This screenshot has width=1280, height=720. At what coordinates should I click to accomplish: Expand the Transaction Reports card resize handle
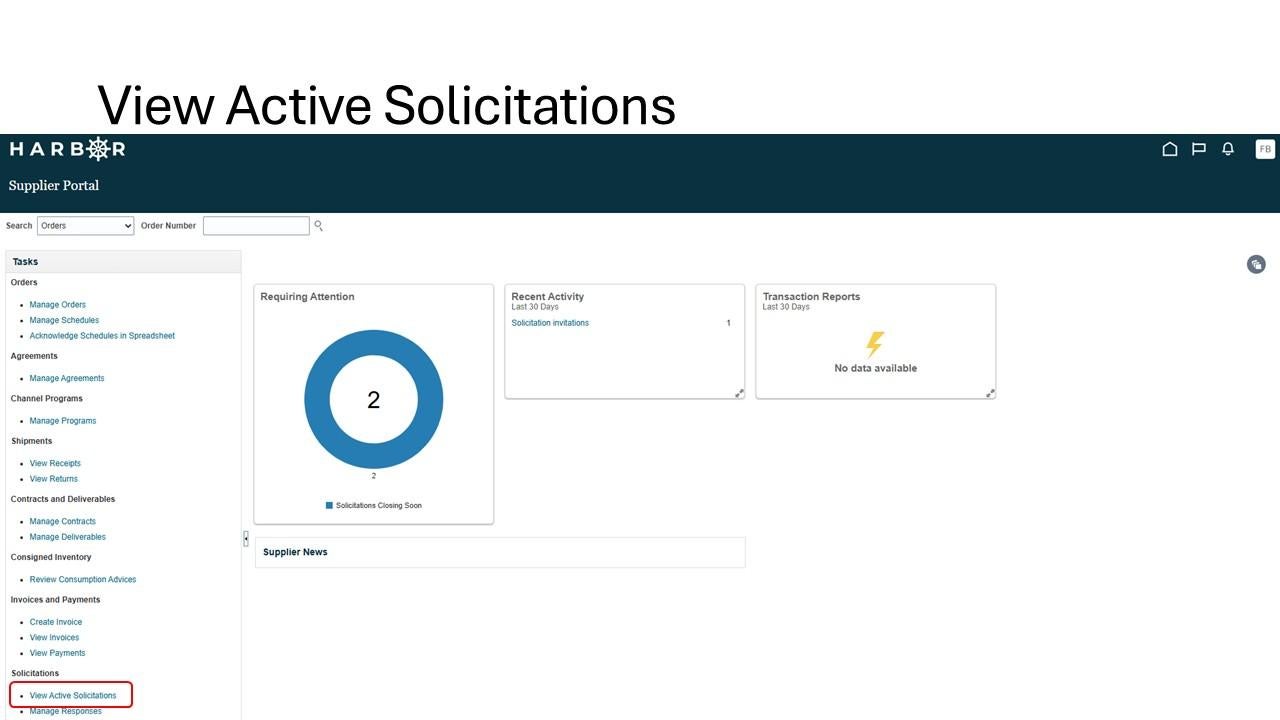click(x=990, y=393)
